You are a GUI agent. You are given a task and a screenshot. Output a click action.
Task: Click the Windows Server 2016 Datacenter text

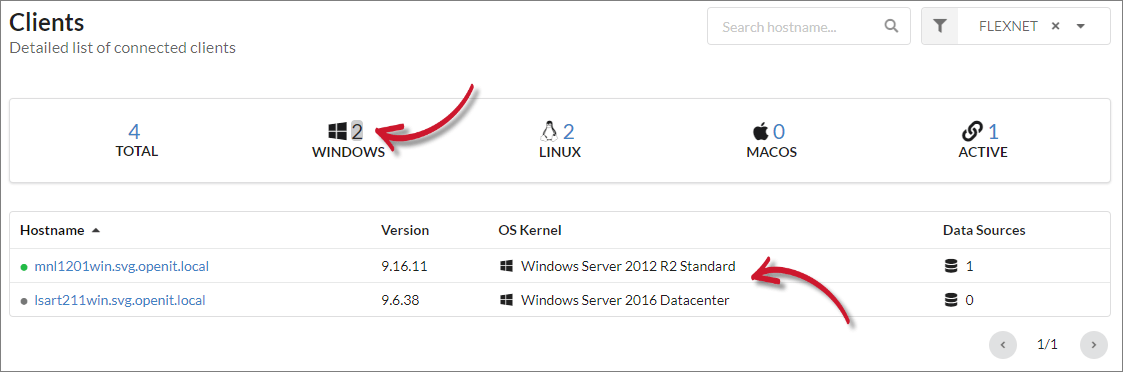click(625, 300)
